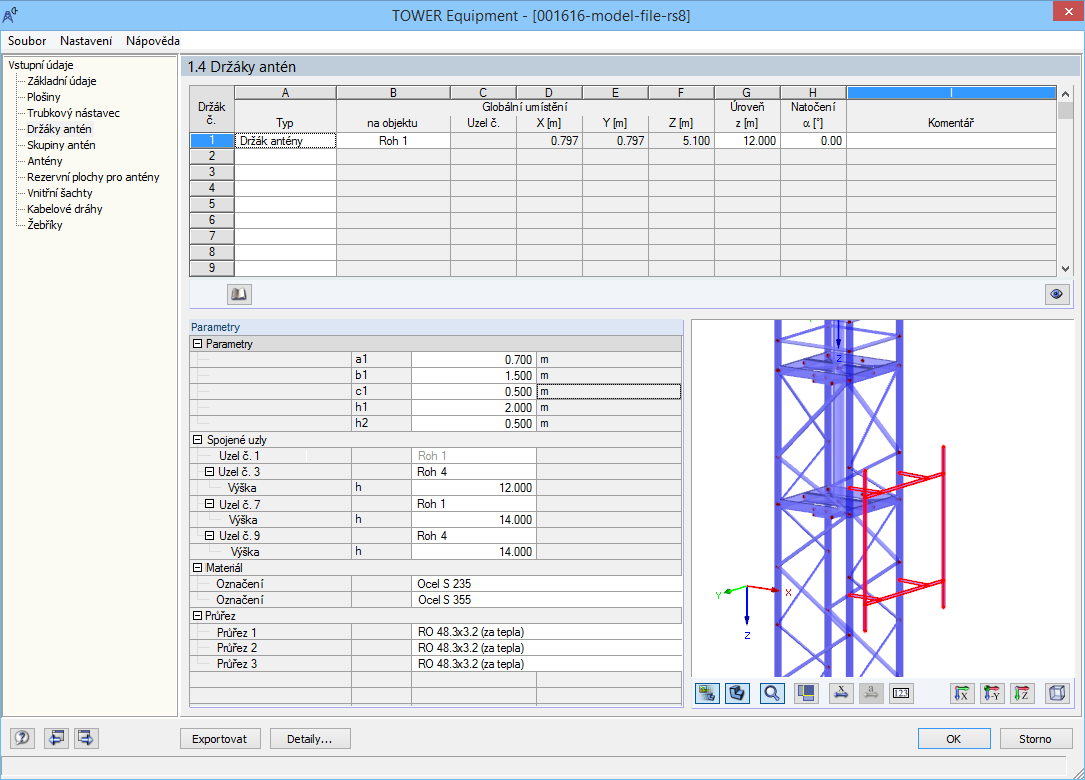Go to previous table with left arrow icon
This screenshot has height=780, width=1085.
tap(56, 738)
